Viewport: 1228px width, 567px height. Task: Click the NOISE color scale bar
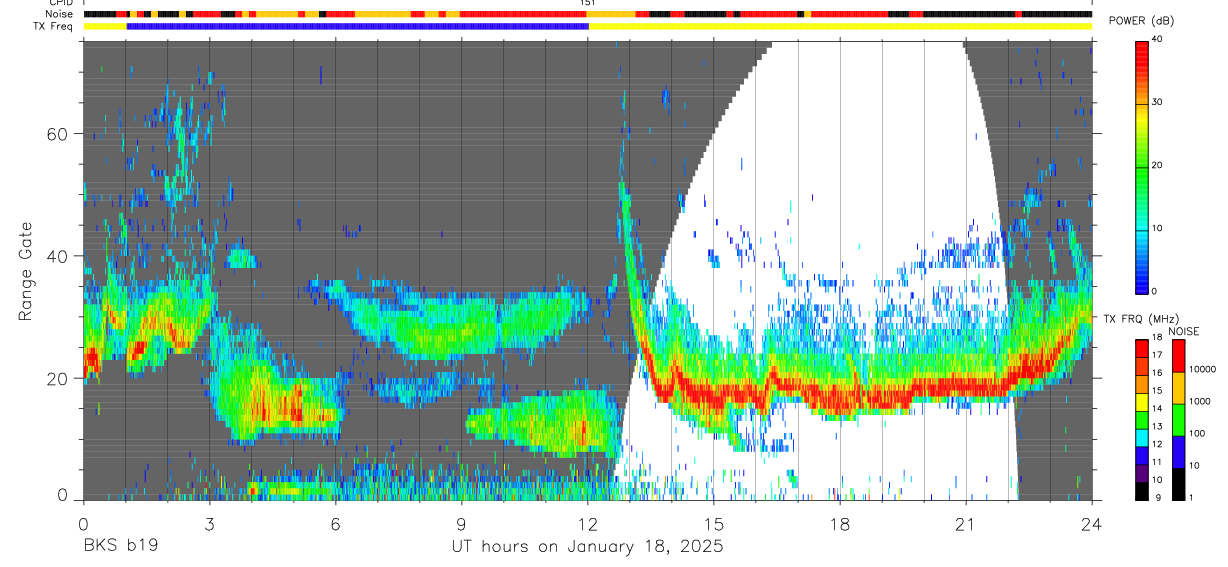(x=1178, y=420)
